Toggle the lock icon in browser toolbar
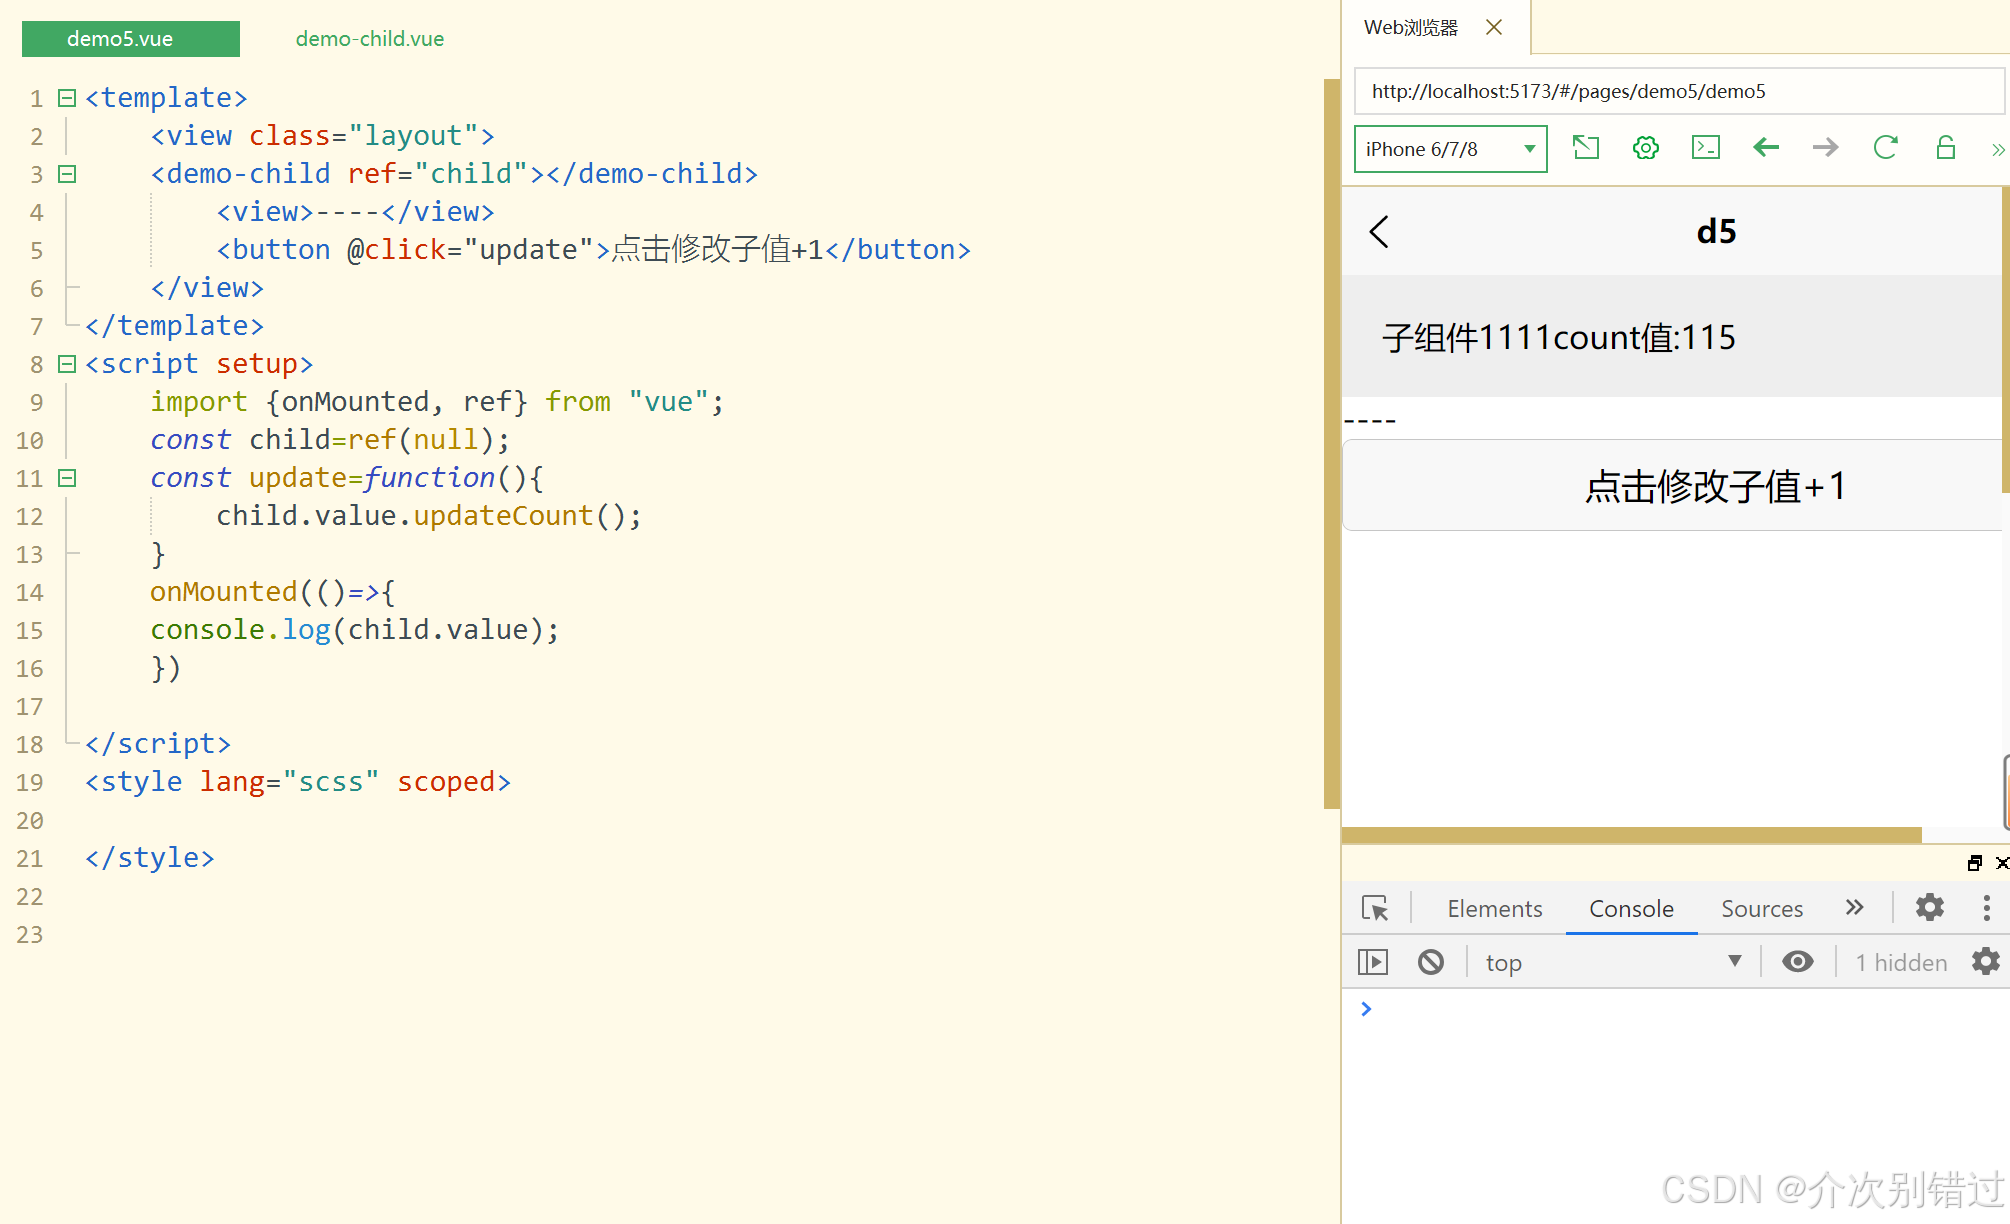The height and width of the screenshot is (1224, 2010). point(1945,148)
